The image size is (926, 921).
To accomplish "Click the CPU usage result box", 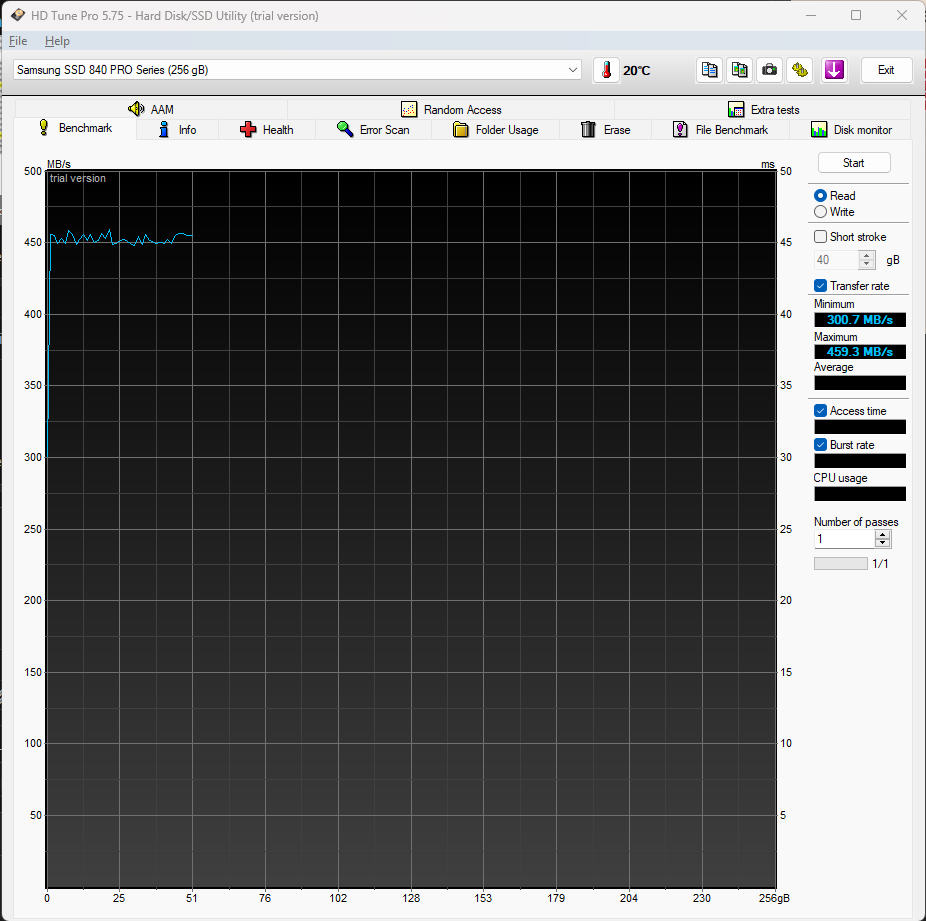I will point(859,494).
